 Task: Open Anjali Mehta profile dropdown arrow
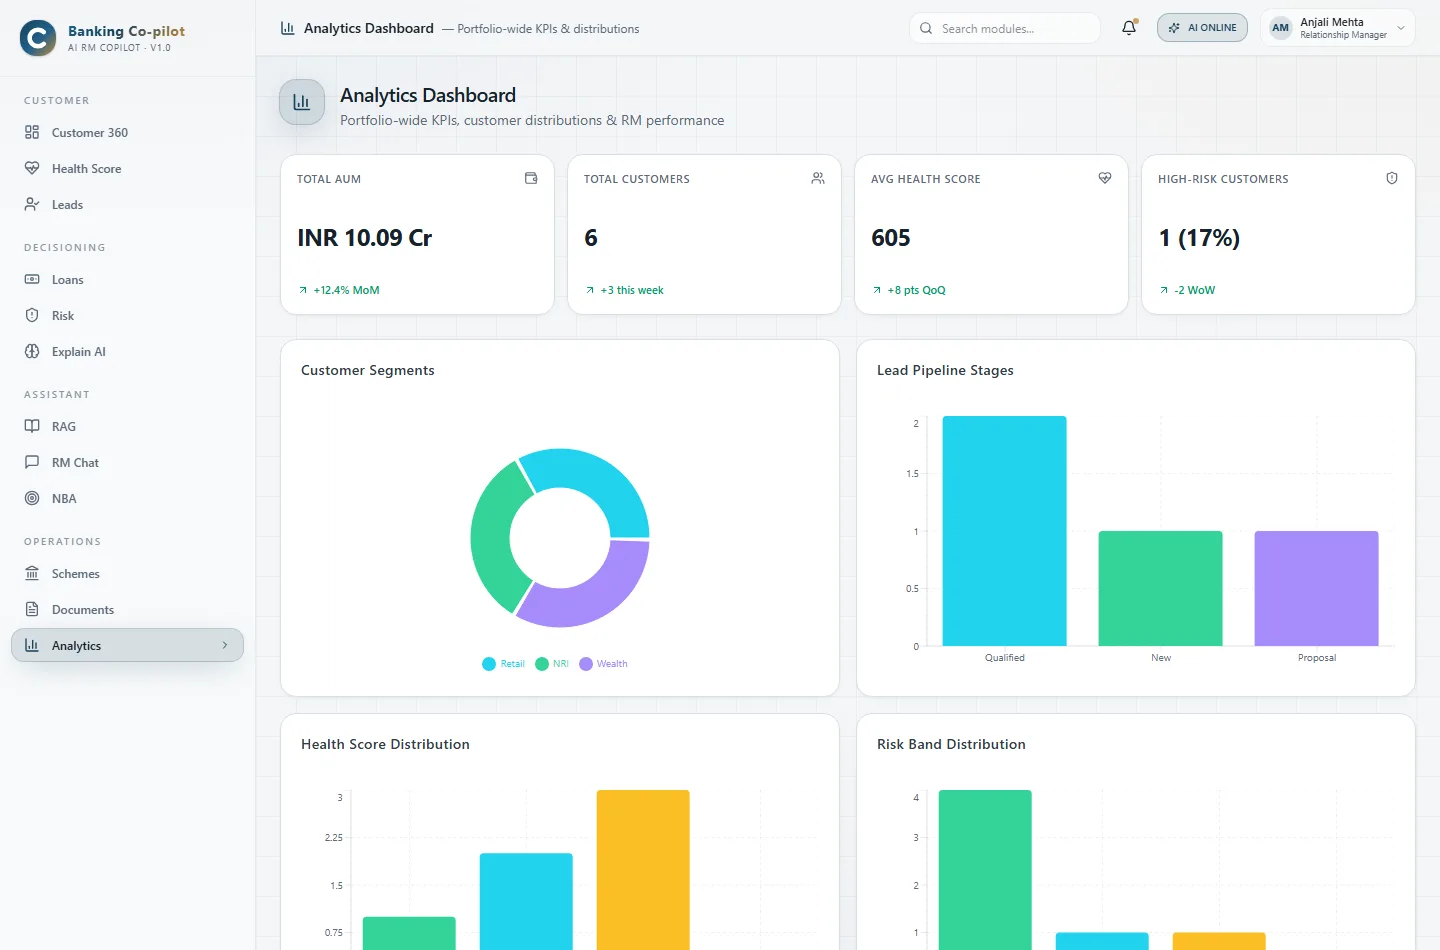point(1401,28)
